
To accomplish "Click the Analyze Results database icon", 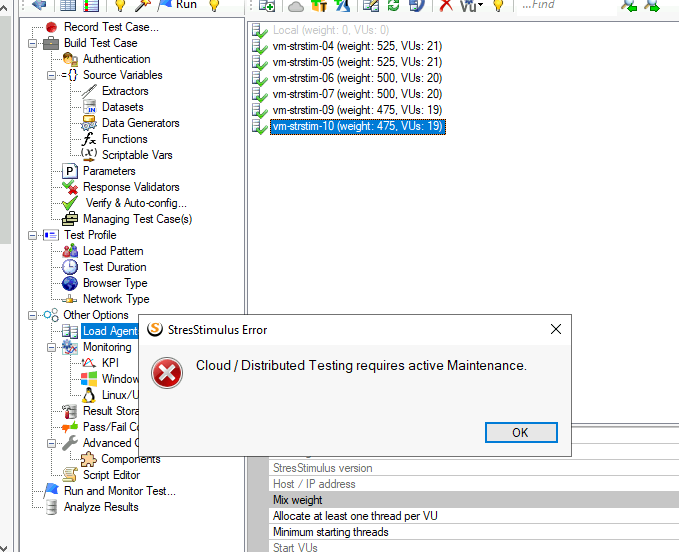I will pos(51,507).
